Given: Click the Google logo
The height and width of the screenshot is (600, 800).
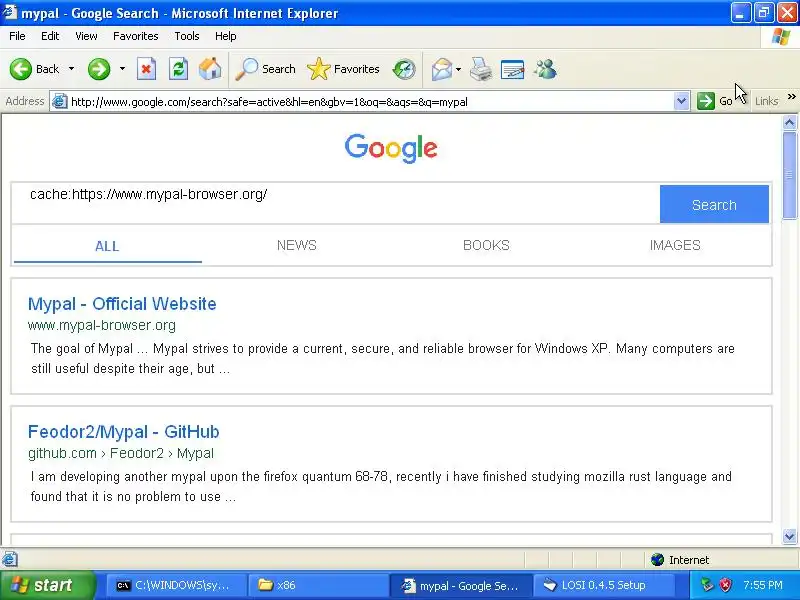Looking at the screenshot, I should click(391, 148).
